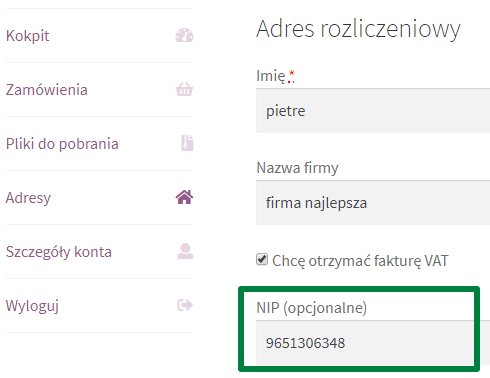The image size is (490, 378).
Task: Click the Szczegóły konta user icon
Action: click(x=185, y=251)
